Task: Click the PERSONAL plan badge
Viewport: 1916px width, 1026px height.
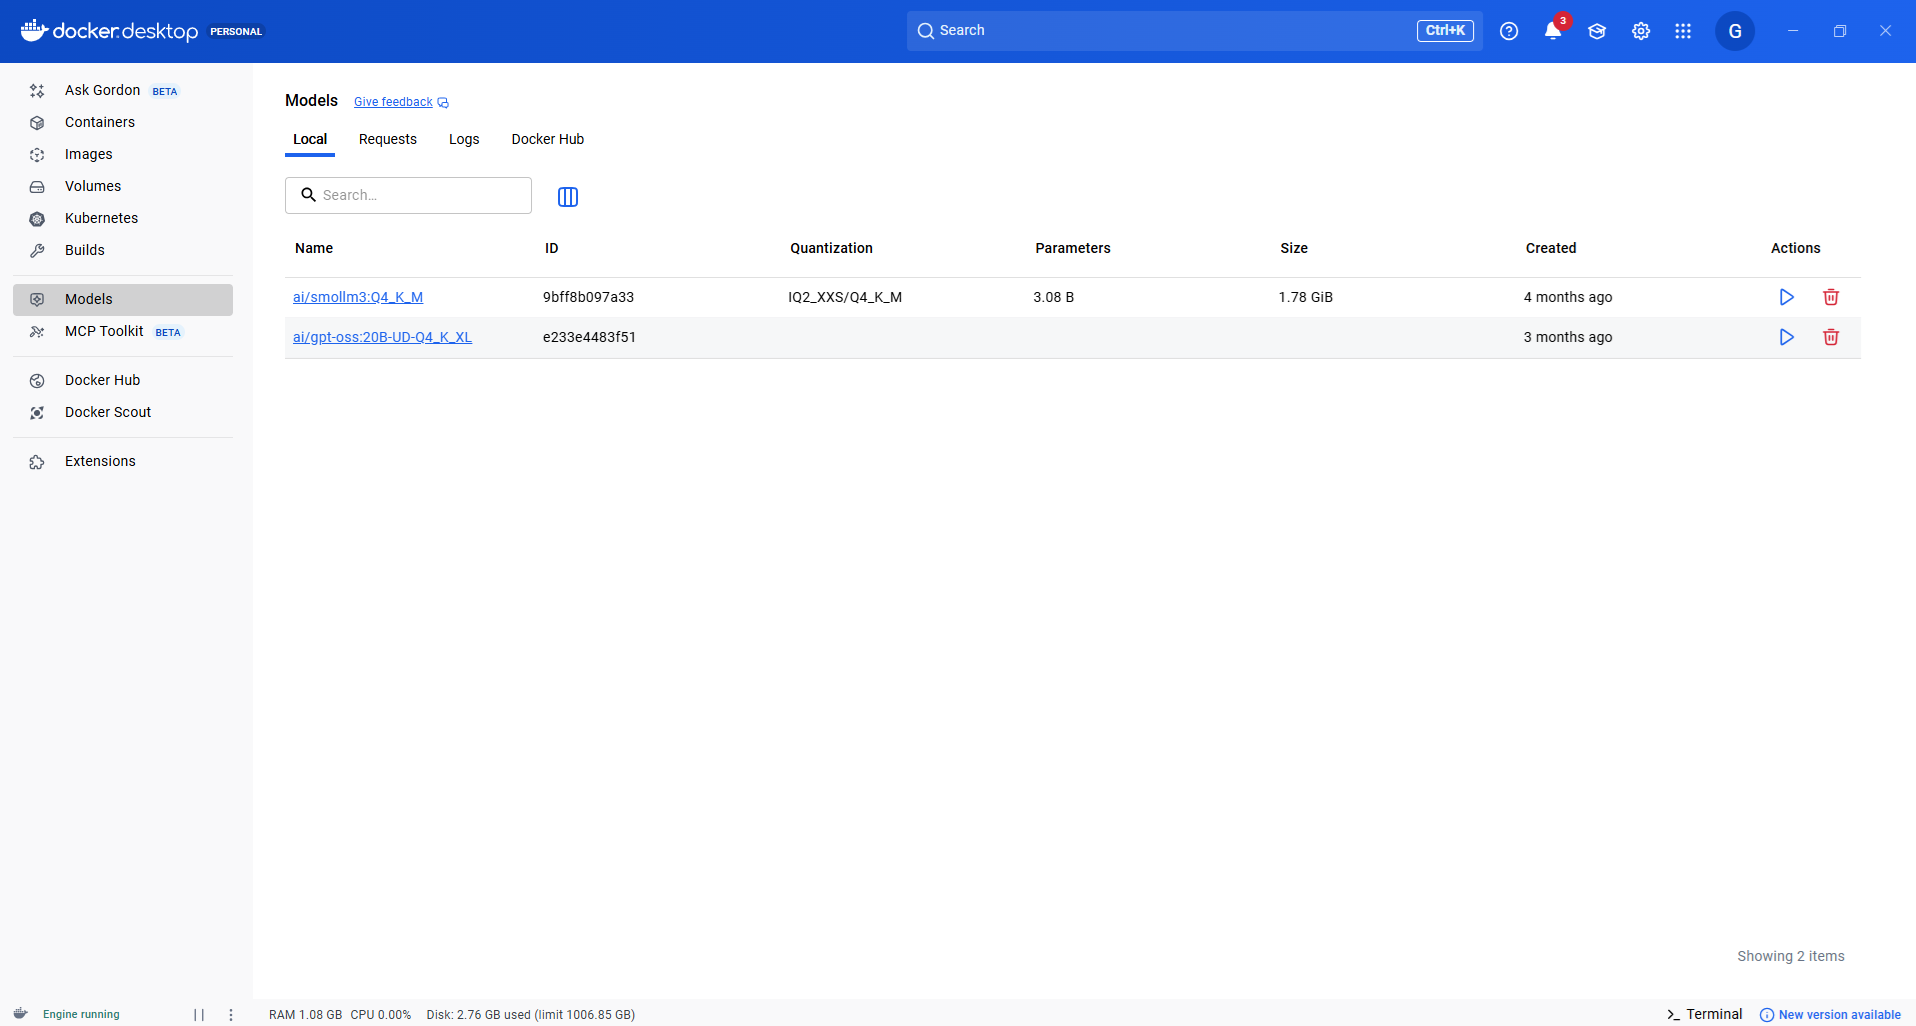Action: (x=236, y=31)
